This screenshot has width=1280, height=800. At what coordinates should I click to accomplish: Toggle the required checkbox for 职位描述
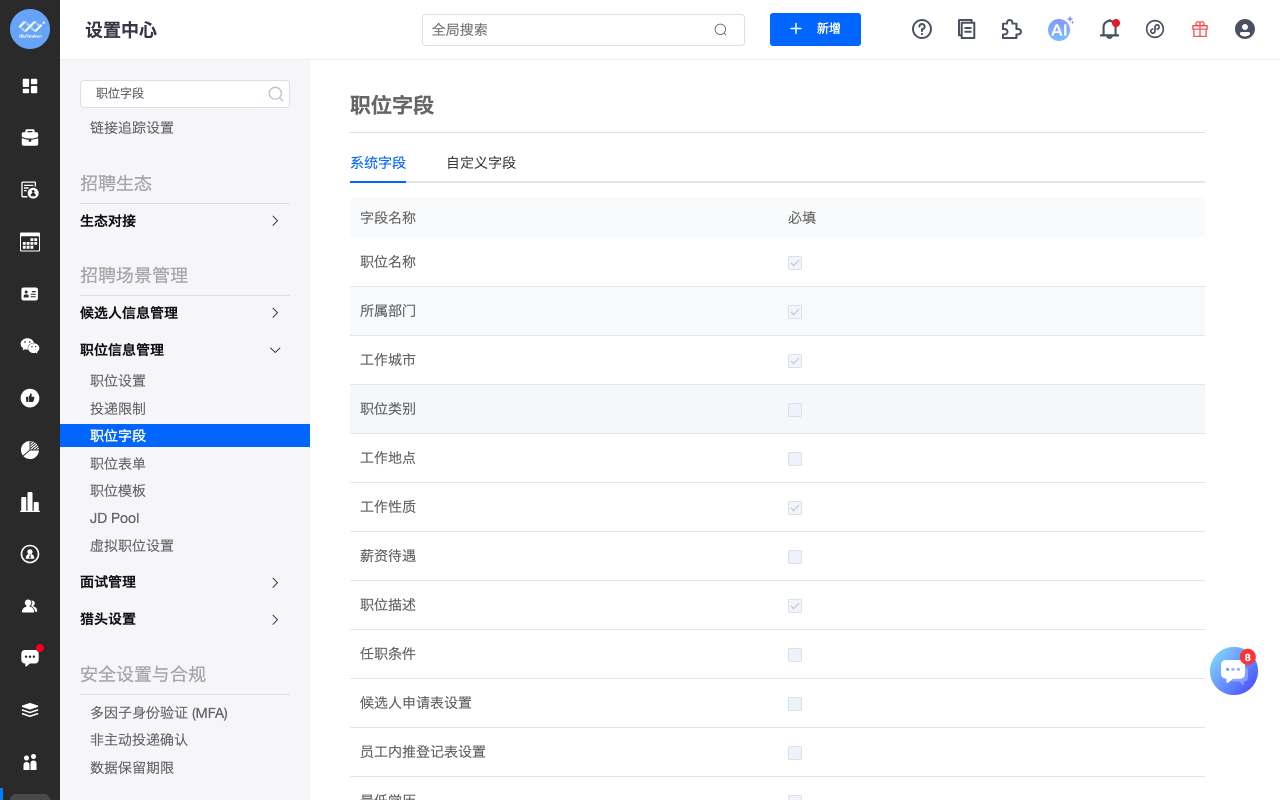pyautogui.click(x=795, y=606)
